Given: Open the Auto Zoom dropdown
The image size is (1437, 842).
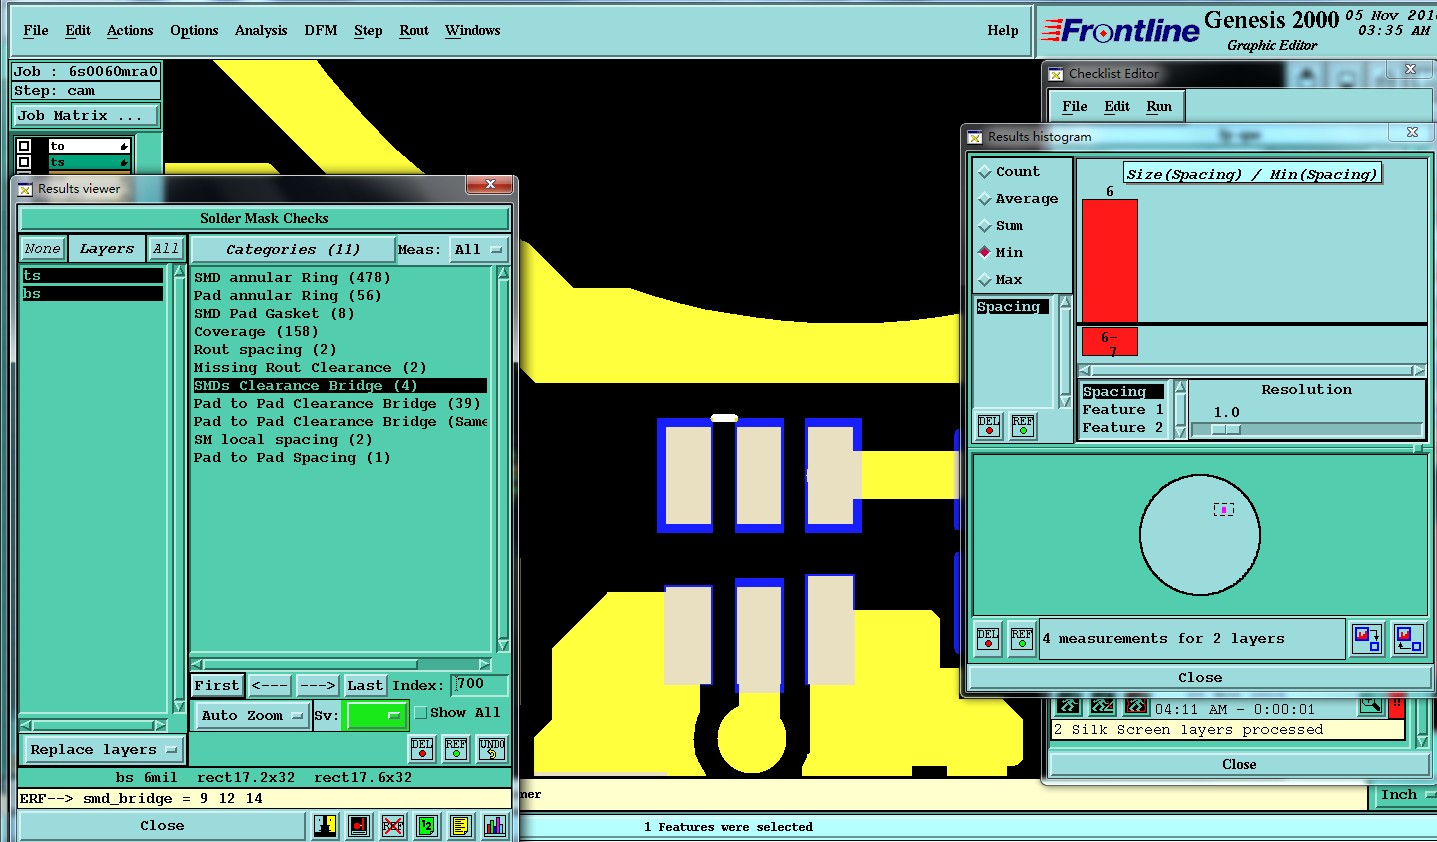Looking at the screenshot, I should pyautogui.click(x=251, y=715).
